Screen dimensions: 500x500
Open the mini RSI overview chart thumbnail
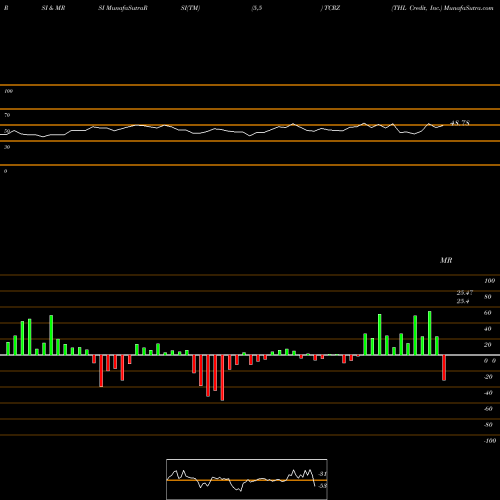[x=247, y=479]
